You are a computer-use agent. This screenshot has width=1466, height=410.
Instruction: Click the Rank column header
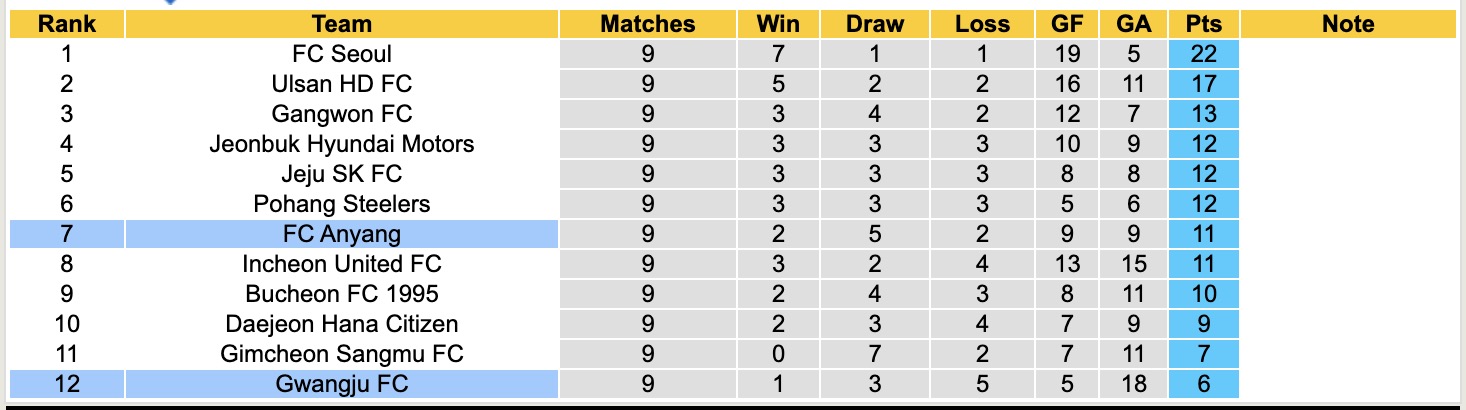pyautogui.click(x=66, y=24)
